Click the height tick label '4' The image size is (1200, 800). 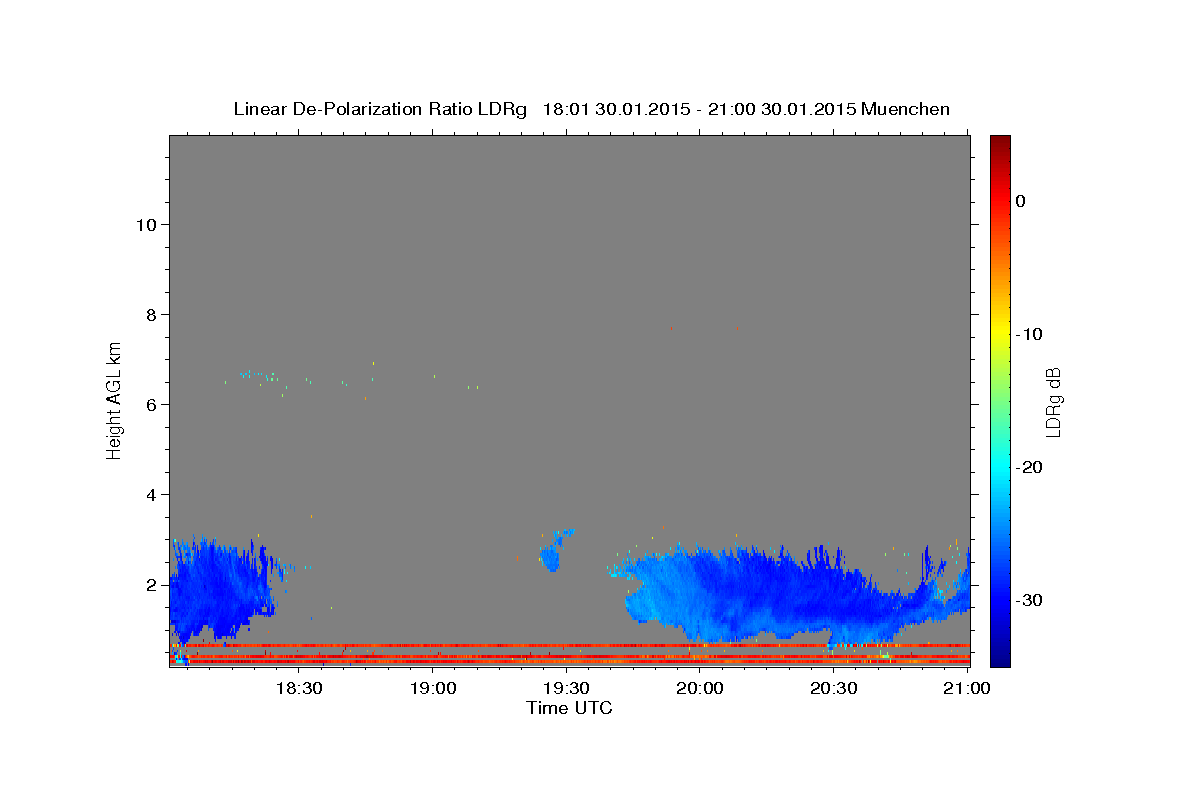point(151,494)
